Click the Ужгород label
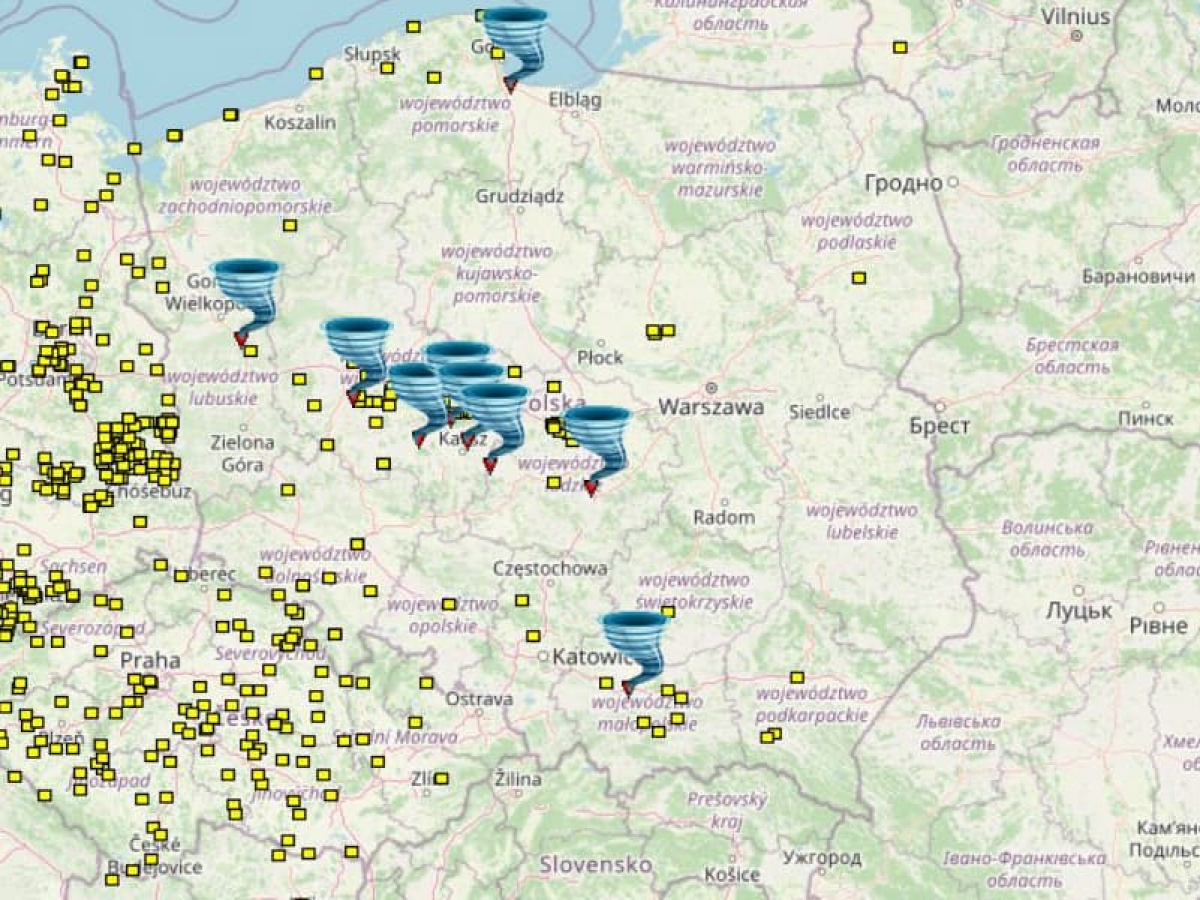The image size is (1200, 900). click(822, 858)
